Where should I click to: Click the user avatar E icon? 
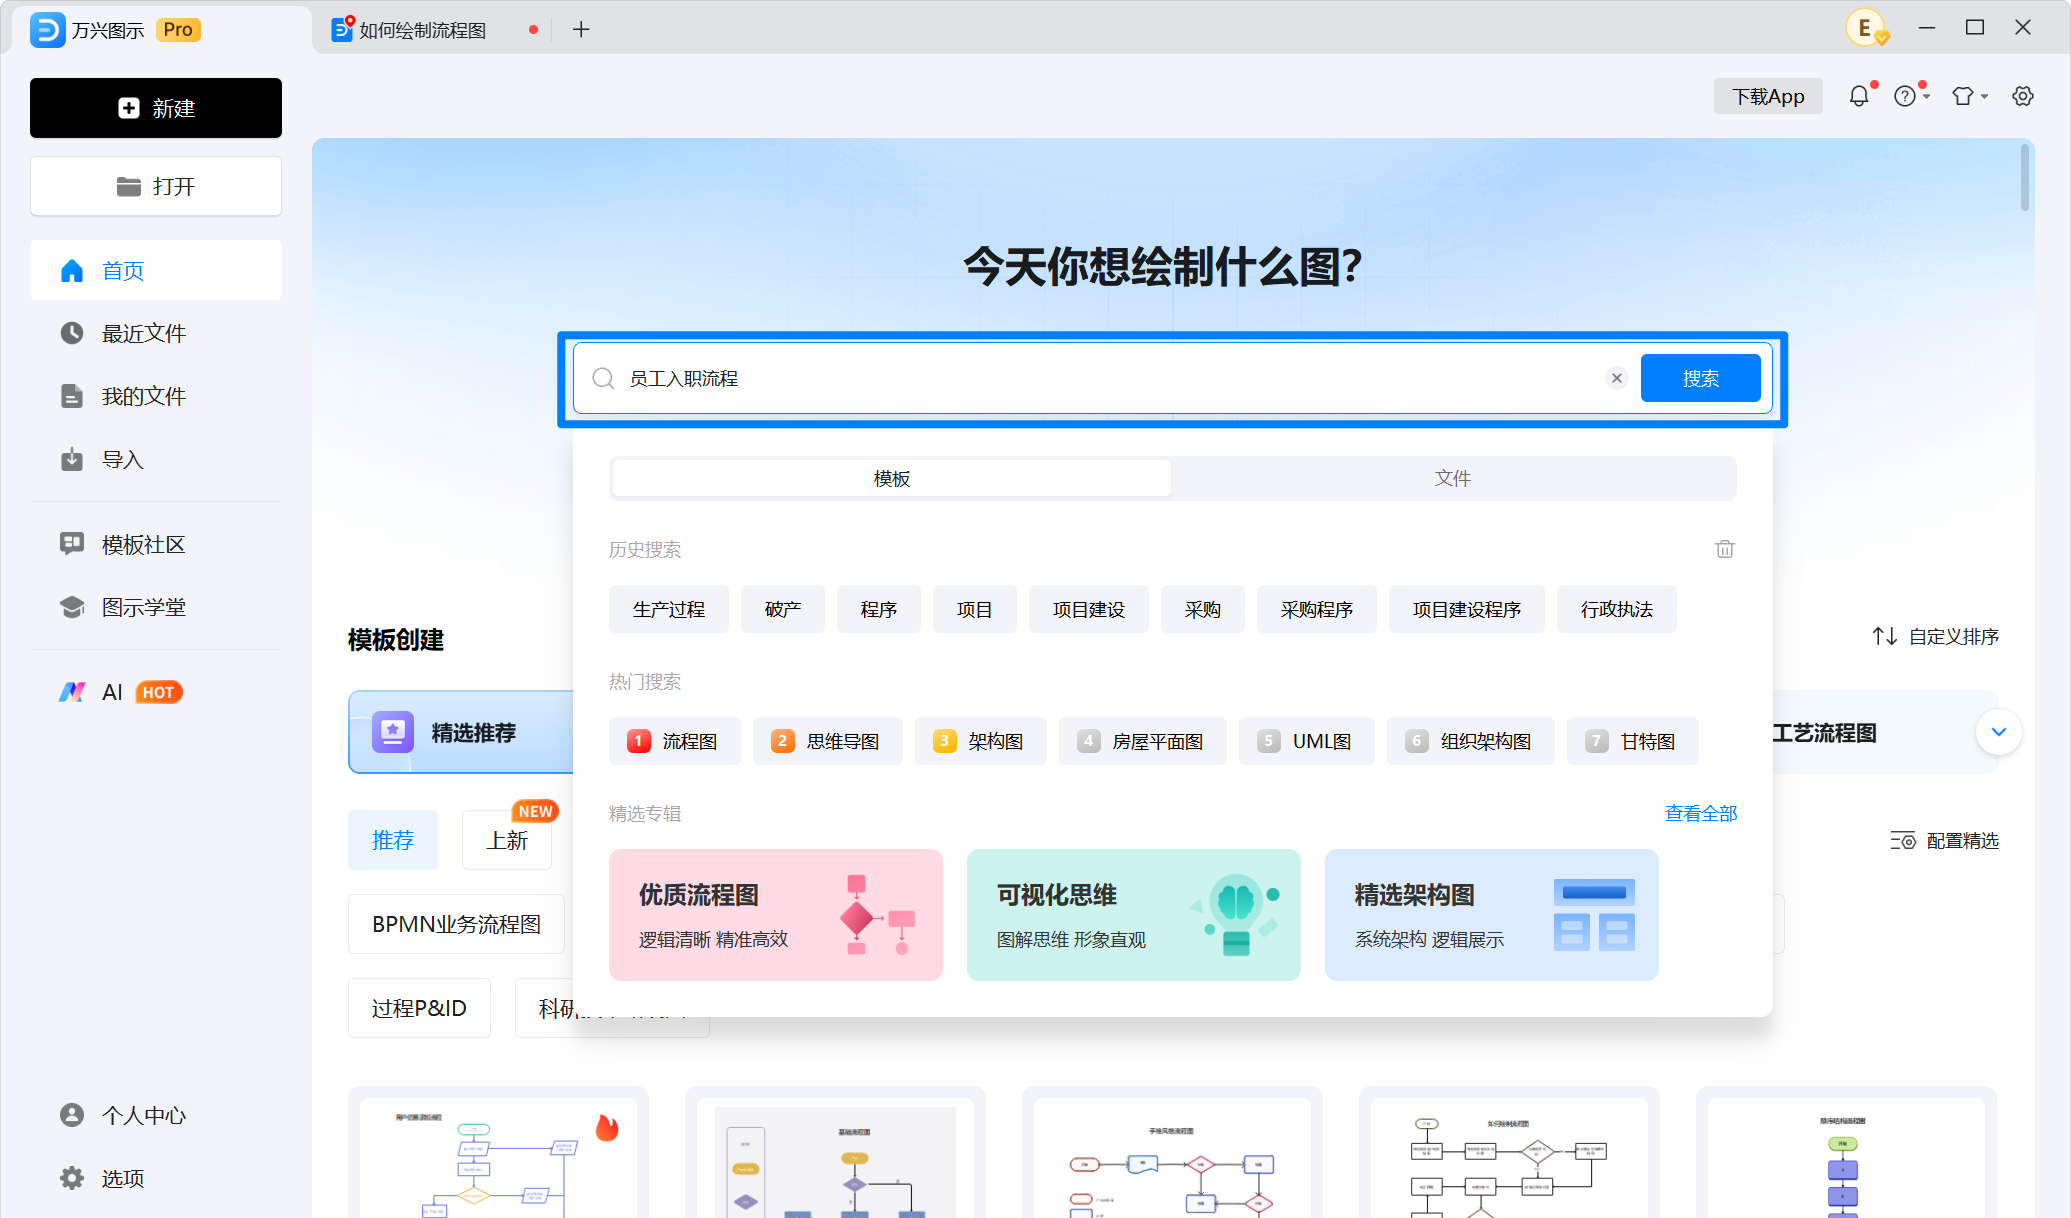pos(1866,28)
